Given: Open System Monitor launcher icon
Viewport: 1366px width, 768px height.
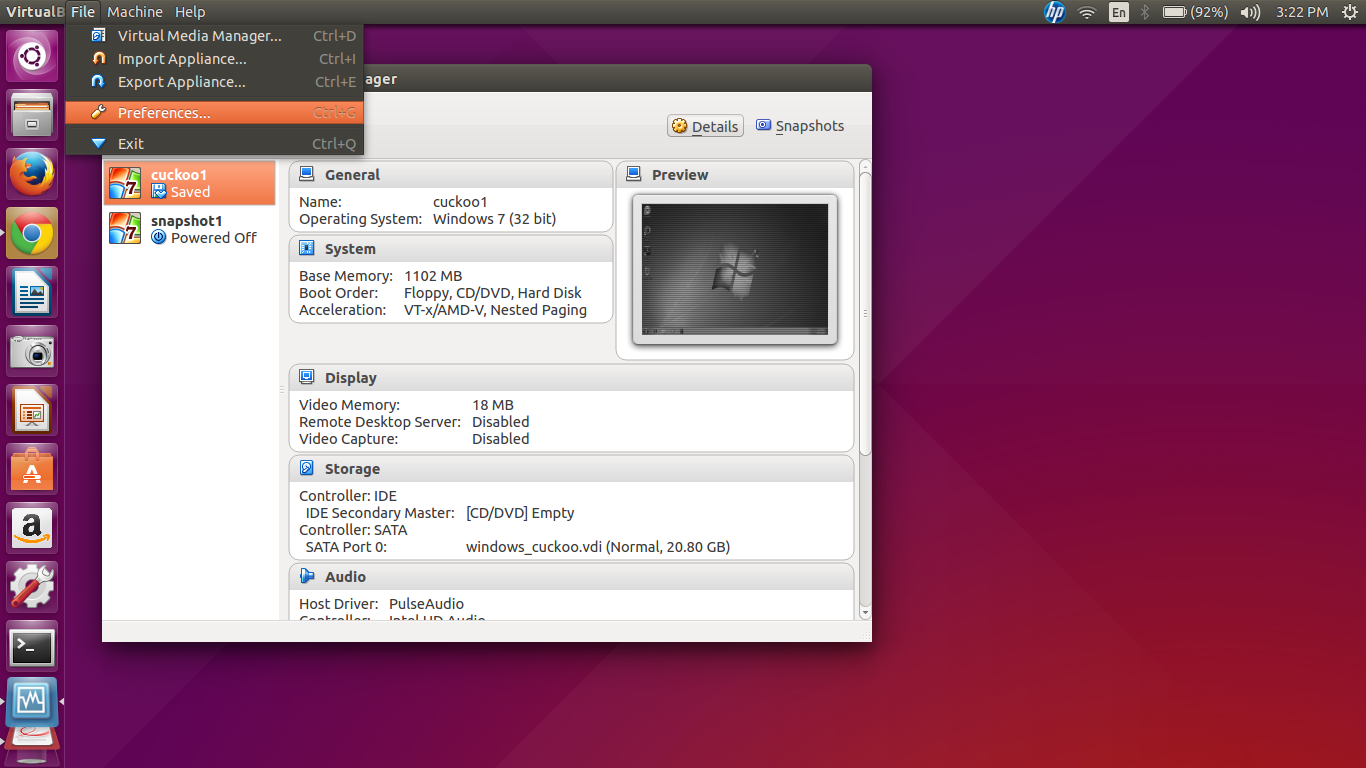Looking at the screenshot, I should pyautogui.click(x=32, y=702).
